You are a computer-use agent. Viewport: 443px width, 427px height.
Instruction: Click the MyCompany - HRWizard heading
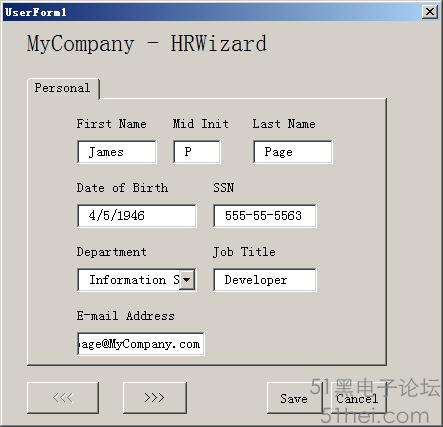(x=147, y=44)
